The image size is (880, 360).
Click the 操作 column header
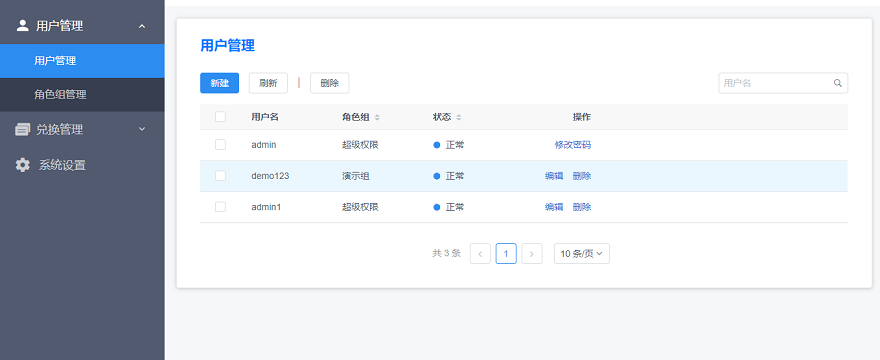(x=581, y=117)
